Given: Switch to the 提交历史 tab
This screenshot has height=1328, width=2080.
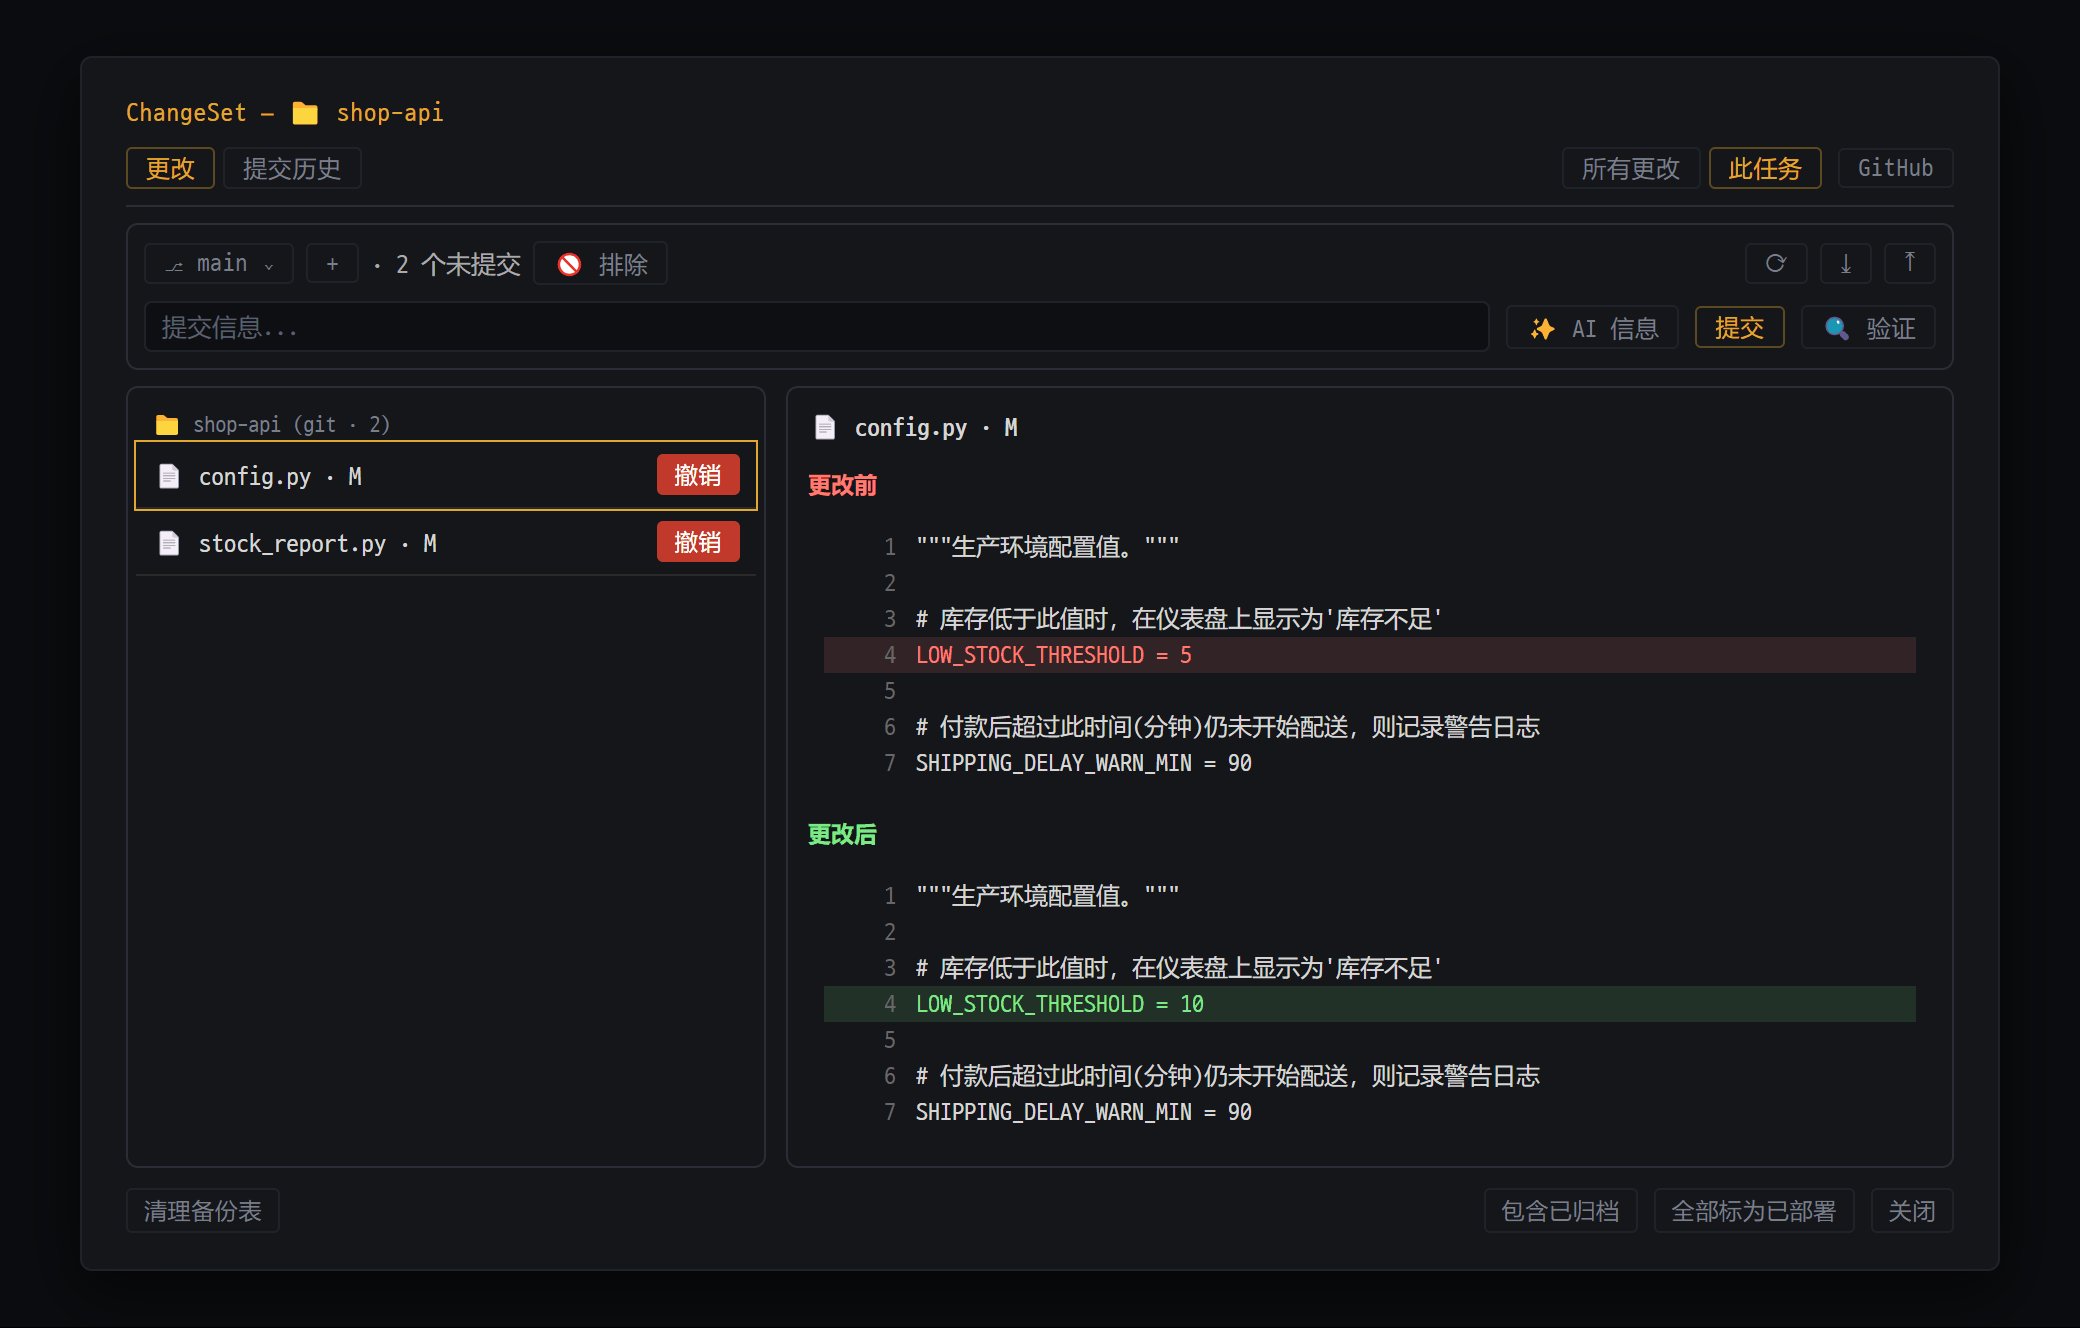Looking at the screenshot, I should [x=292, y=168].
